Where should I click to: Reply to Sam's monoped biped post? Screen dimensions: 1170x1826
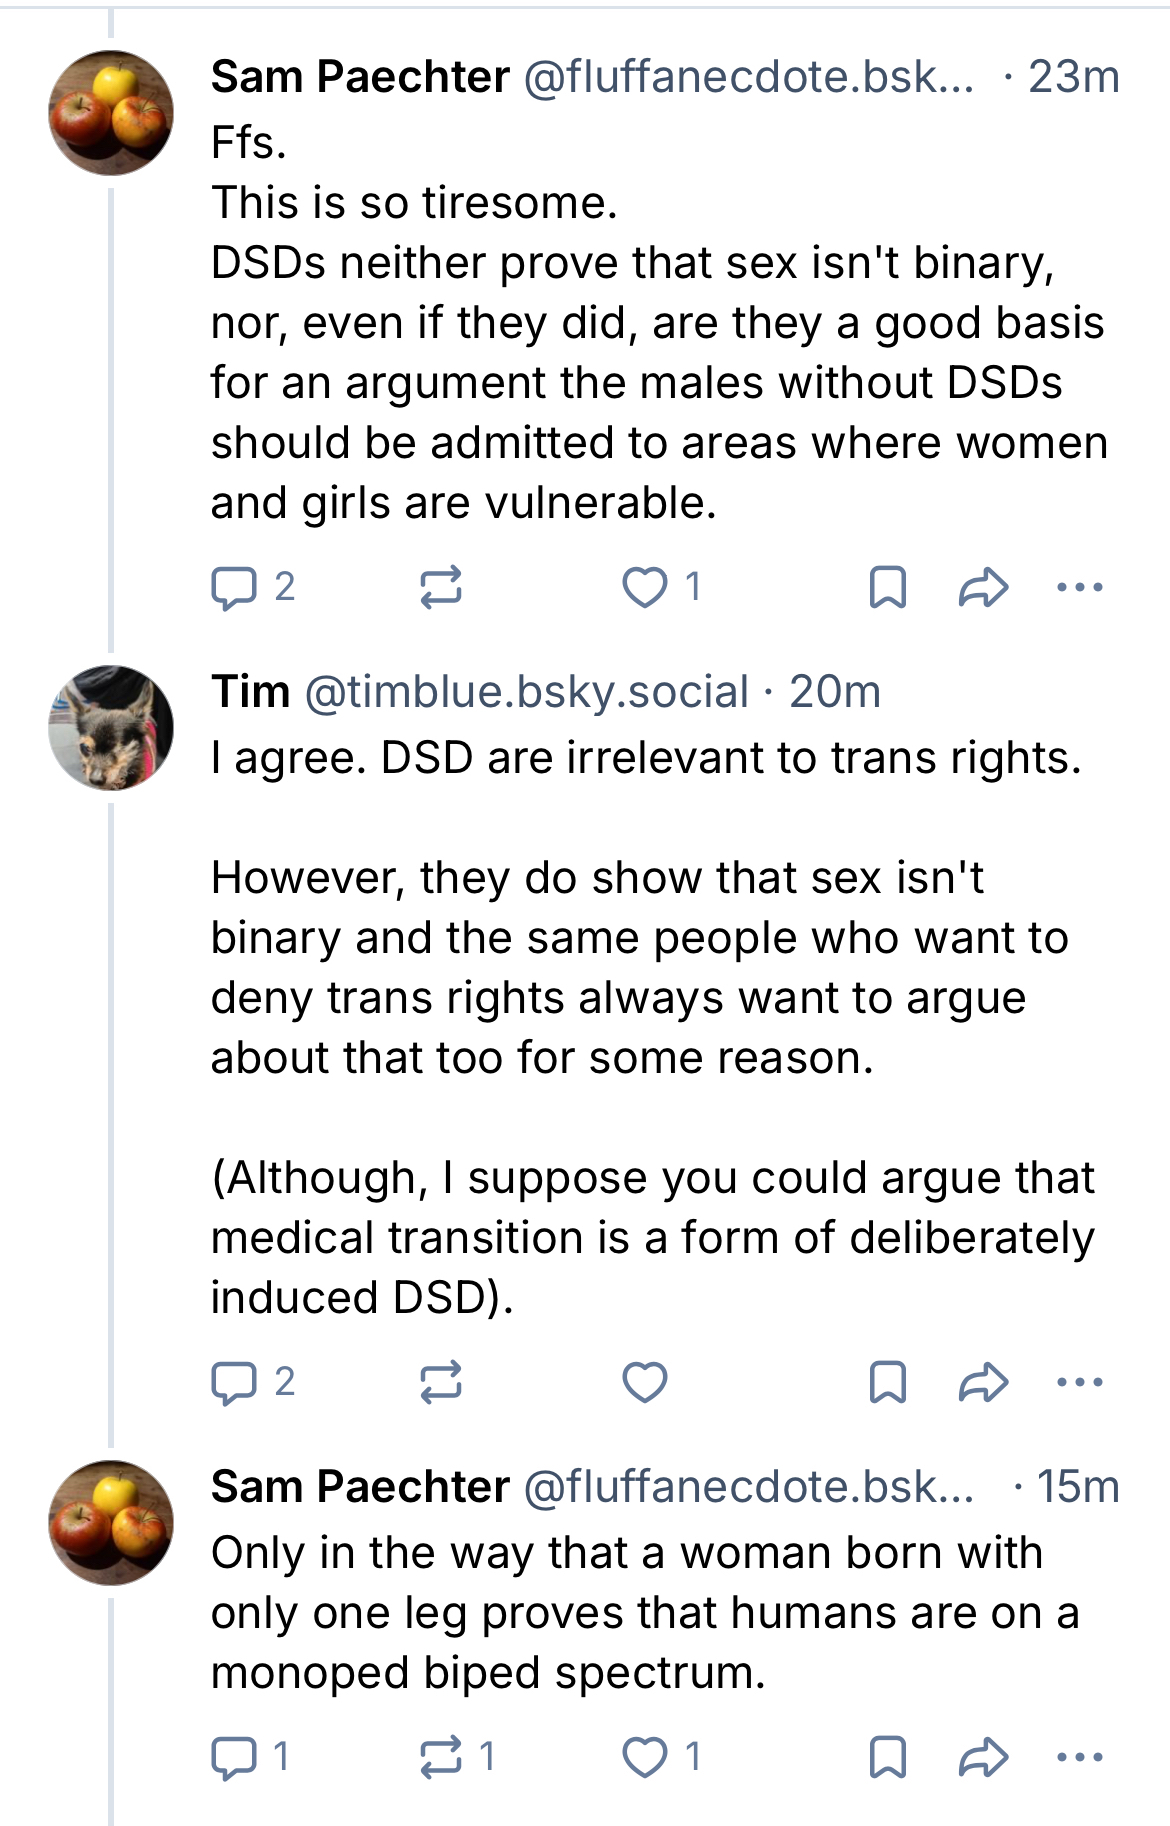tap(234, 1757)
